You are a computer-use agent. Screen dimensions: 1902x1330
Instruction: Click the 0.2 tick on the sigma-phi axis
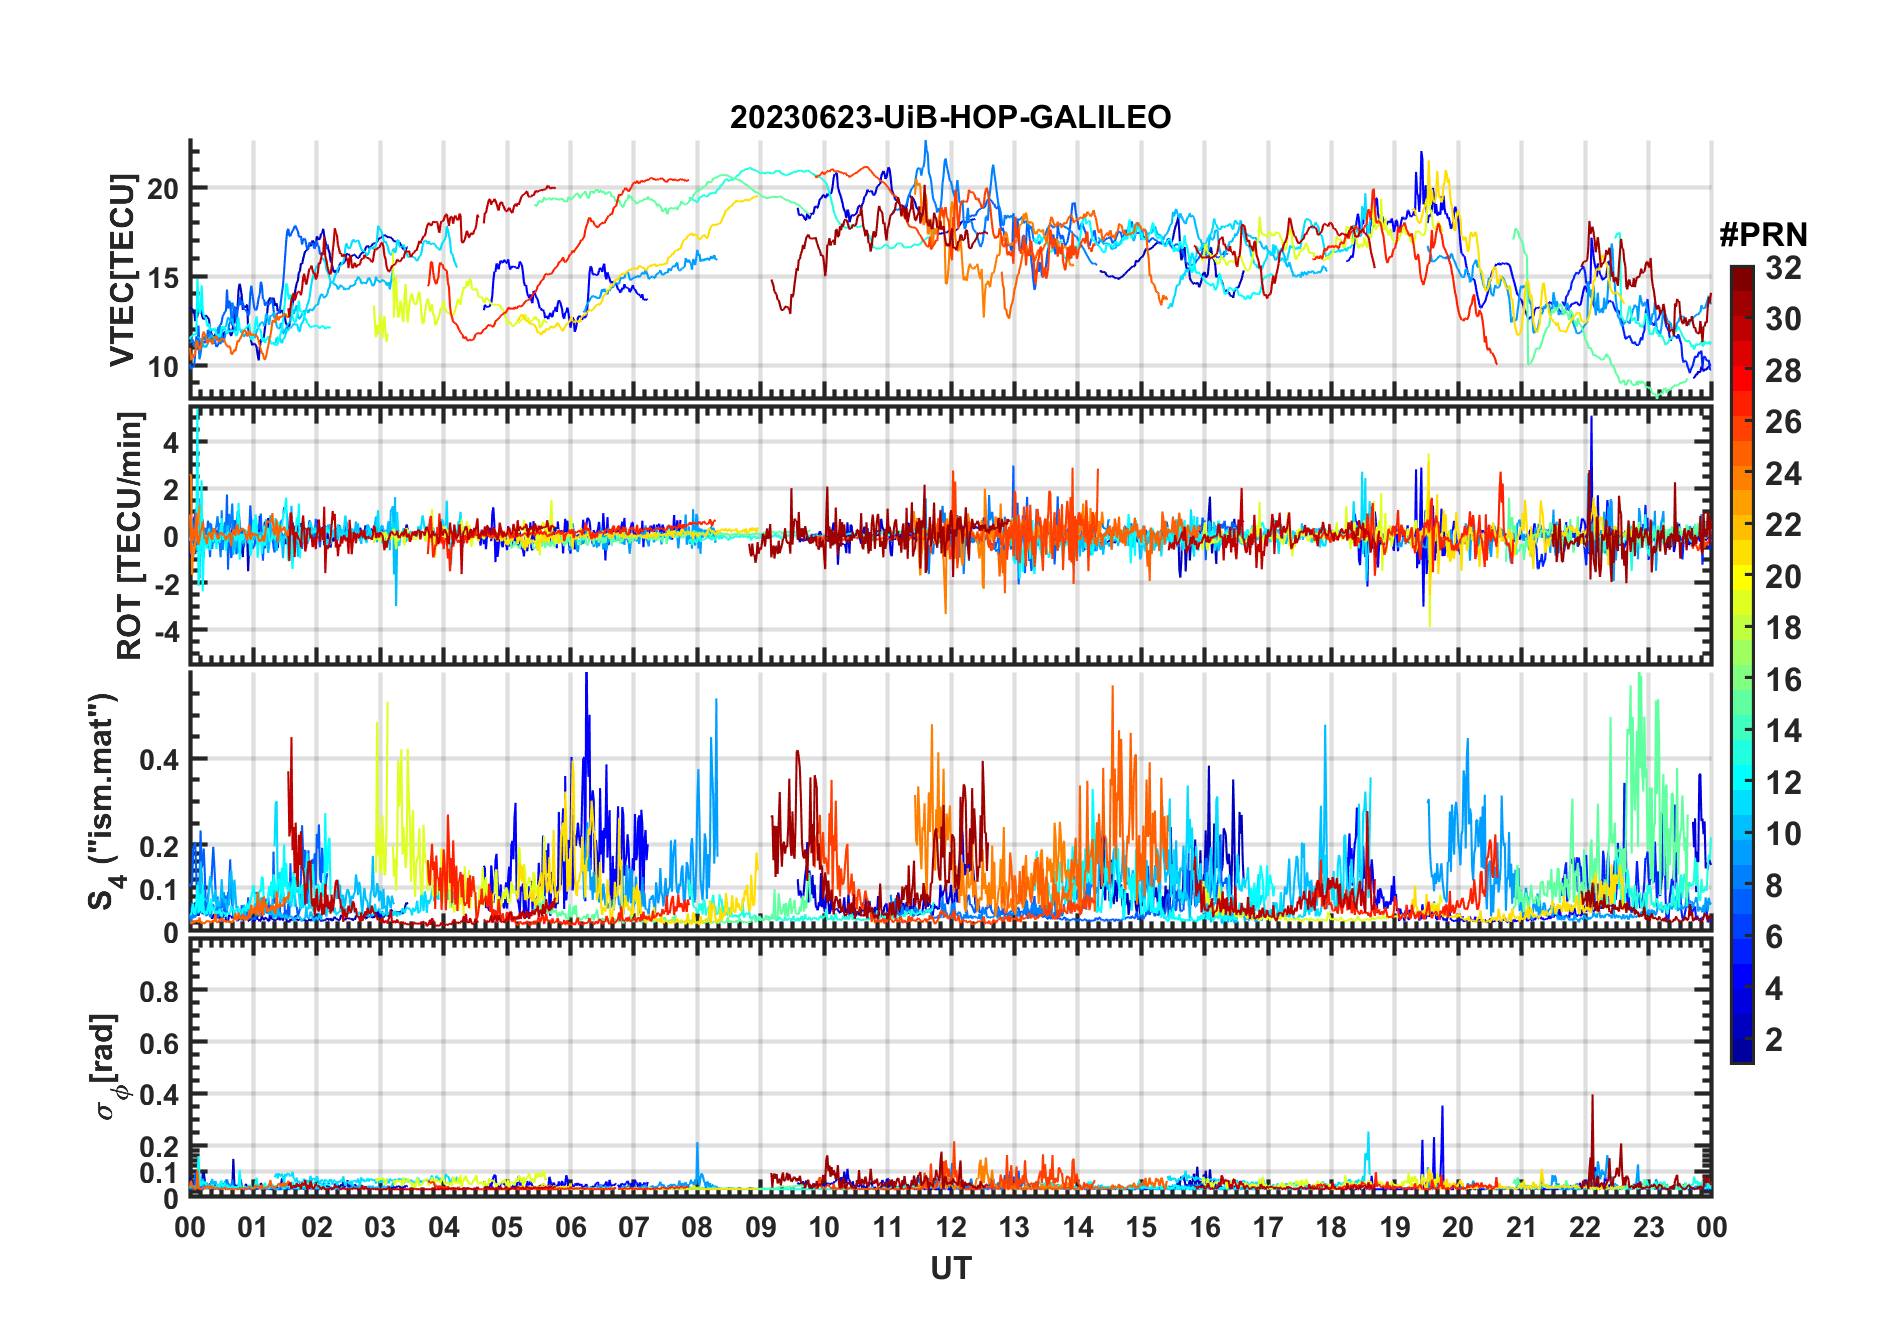pyautogui.click(x=159, y=1147)
